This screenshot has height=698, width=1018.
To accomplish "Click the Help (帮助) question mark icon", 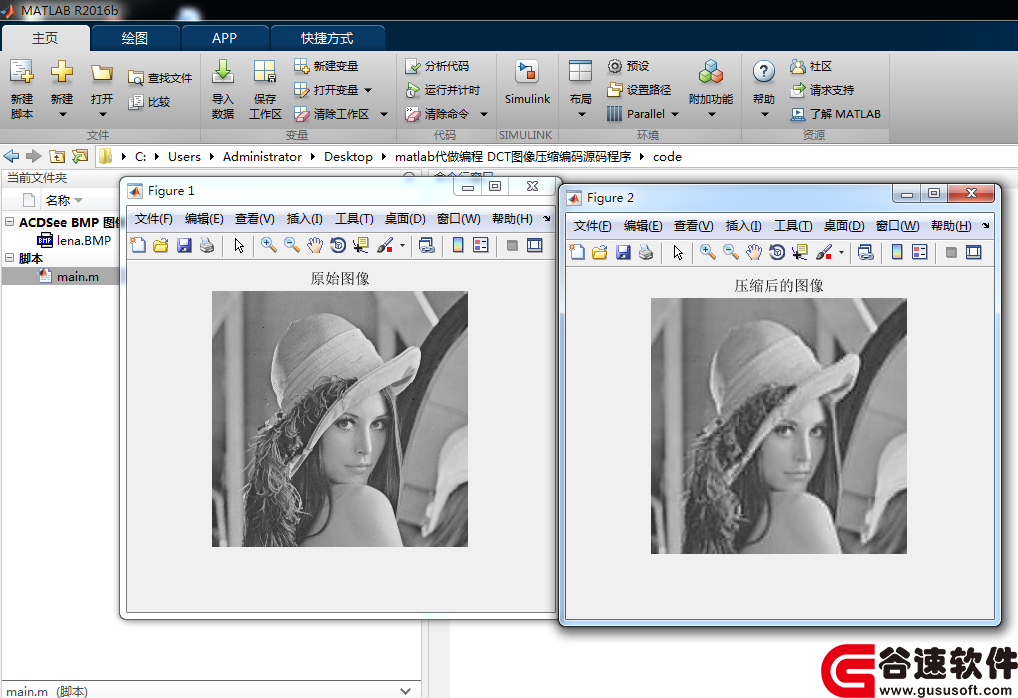I will [x=764, y=71].
